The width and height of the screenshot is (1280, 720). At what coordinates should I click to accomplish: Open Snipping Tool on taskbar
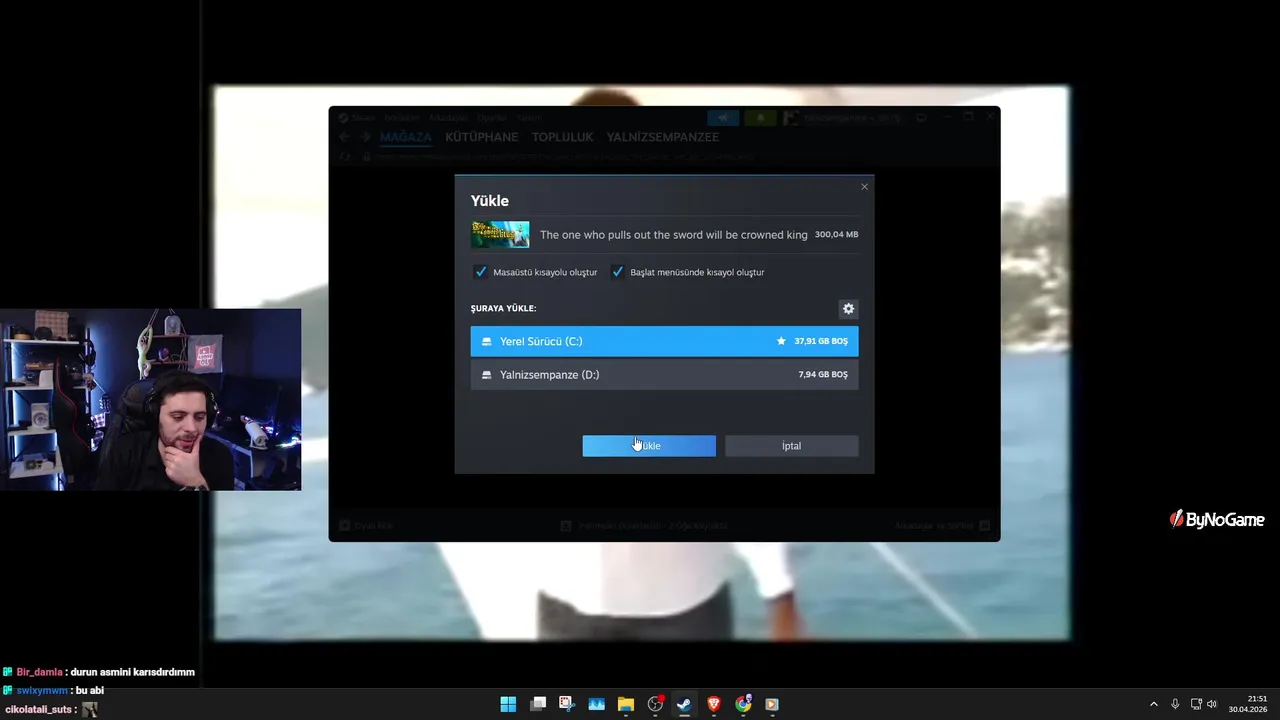(x=567, y=704)
